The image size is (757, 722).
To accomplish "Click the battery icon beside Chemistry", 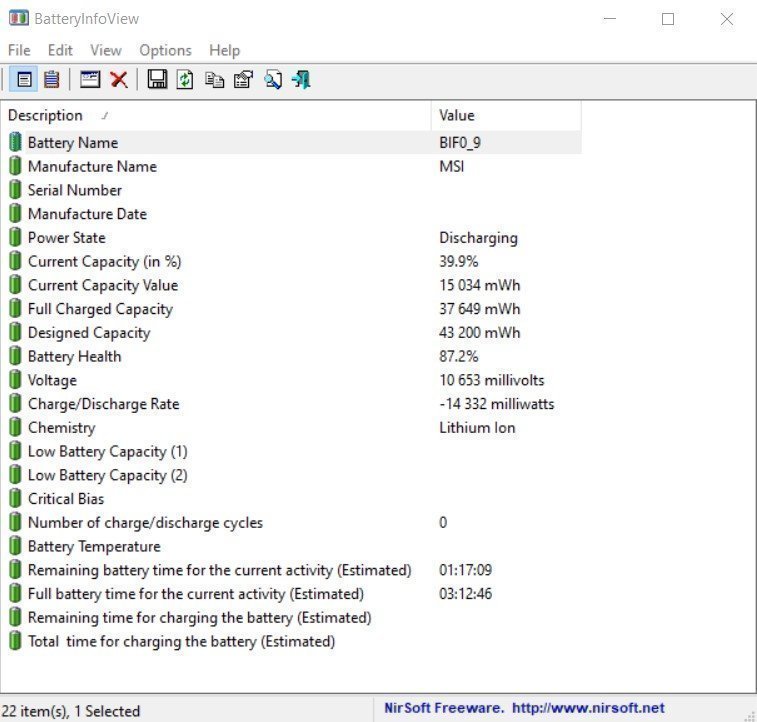I will [15, 427].
